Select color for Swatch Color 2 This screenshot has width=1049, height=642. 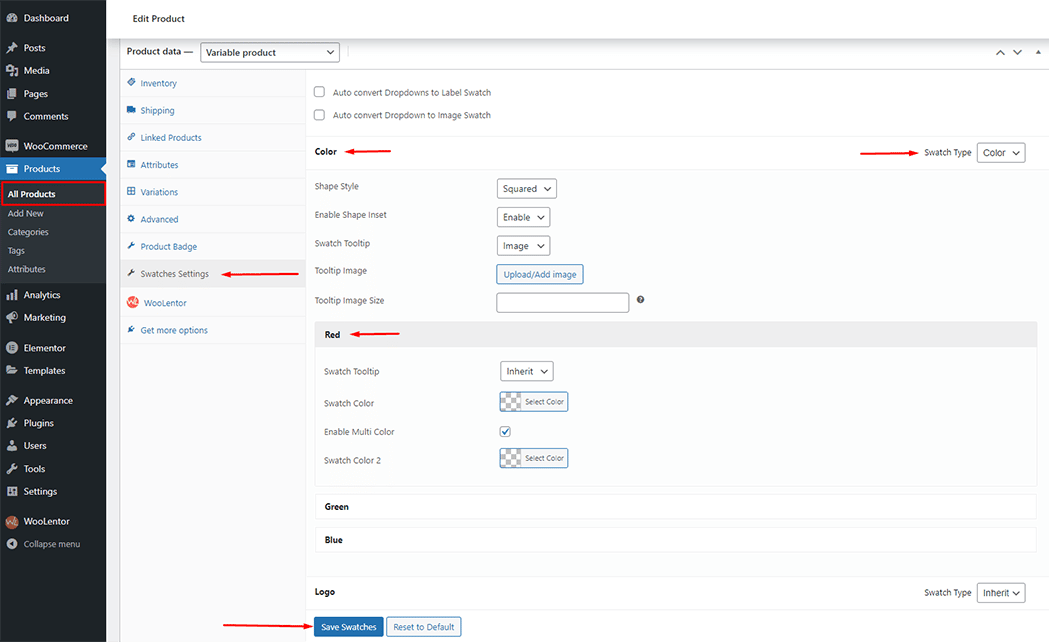click(534, 459)
